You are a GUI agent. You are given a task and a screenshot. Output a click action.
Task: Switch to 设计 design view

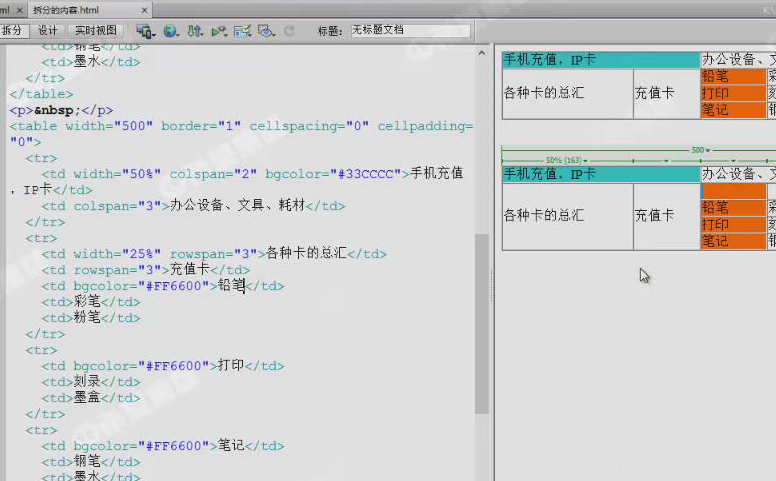click(47, 31)
